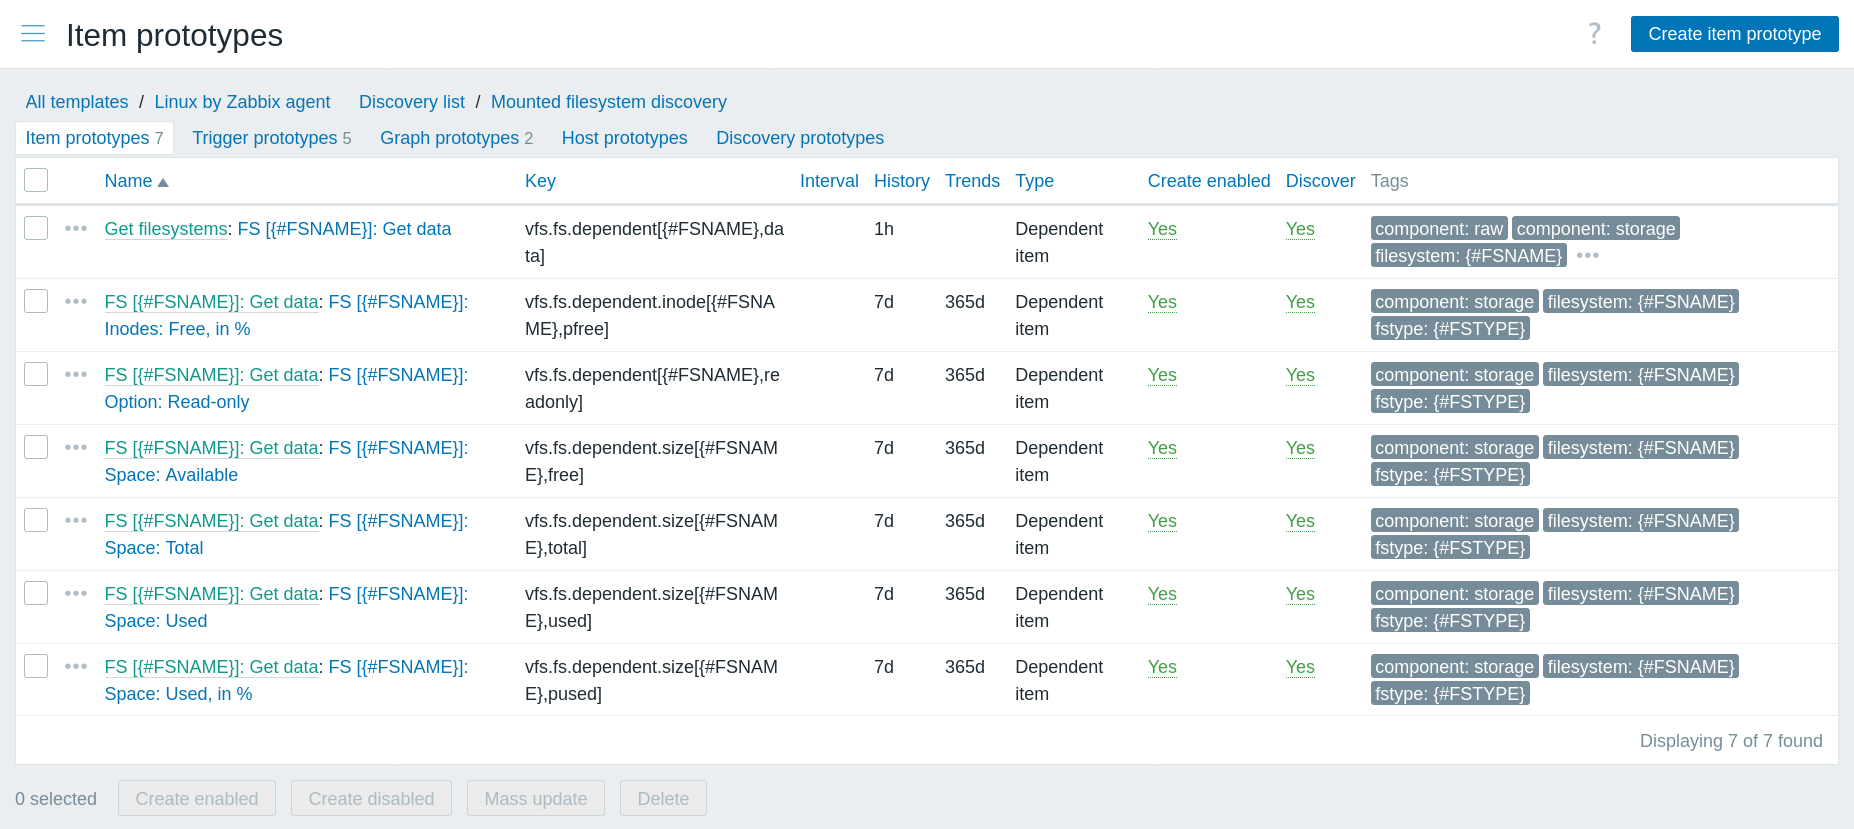The image size is (1854, 829).
Task: Go to All templates breadcrumb
Action: point(77,102)
